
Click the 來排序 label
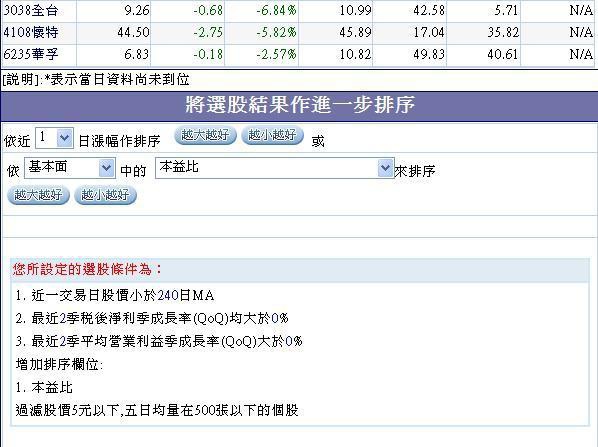click(x=415, y=171)
